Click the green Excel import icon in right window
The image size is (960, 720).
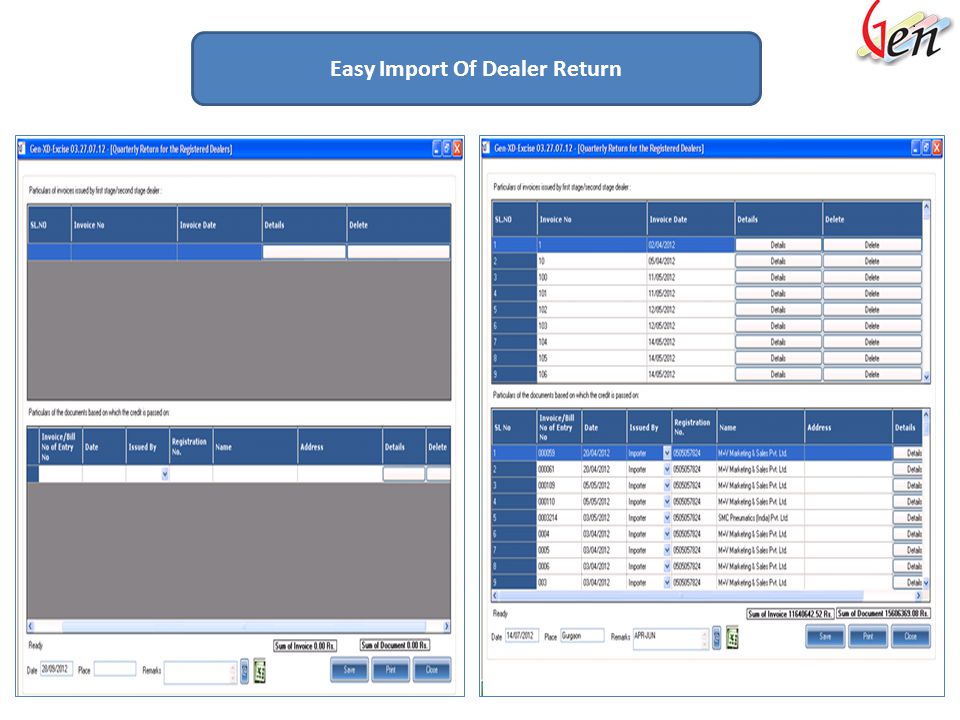click(x=732, y=637)
